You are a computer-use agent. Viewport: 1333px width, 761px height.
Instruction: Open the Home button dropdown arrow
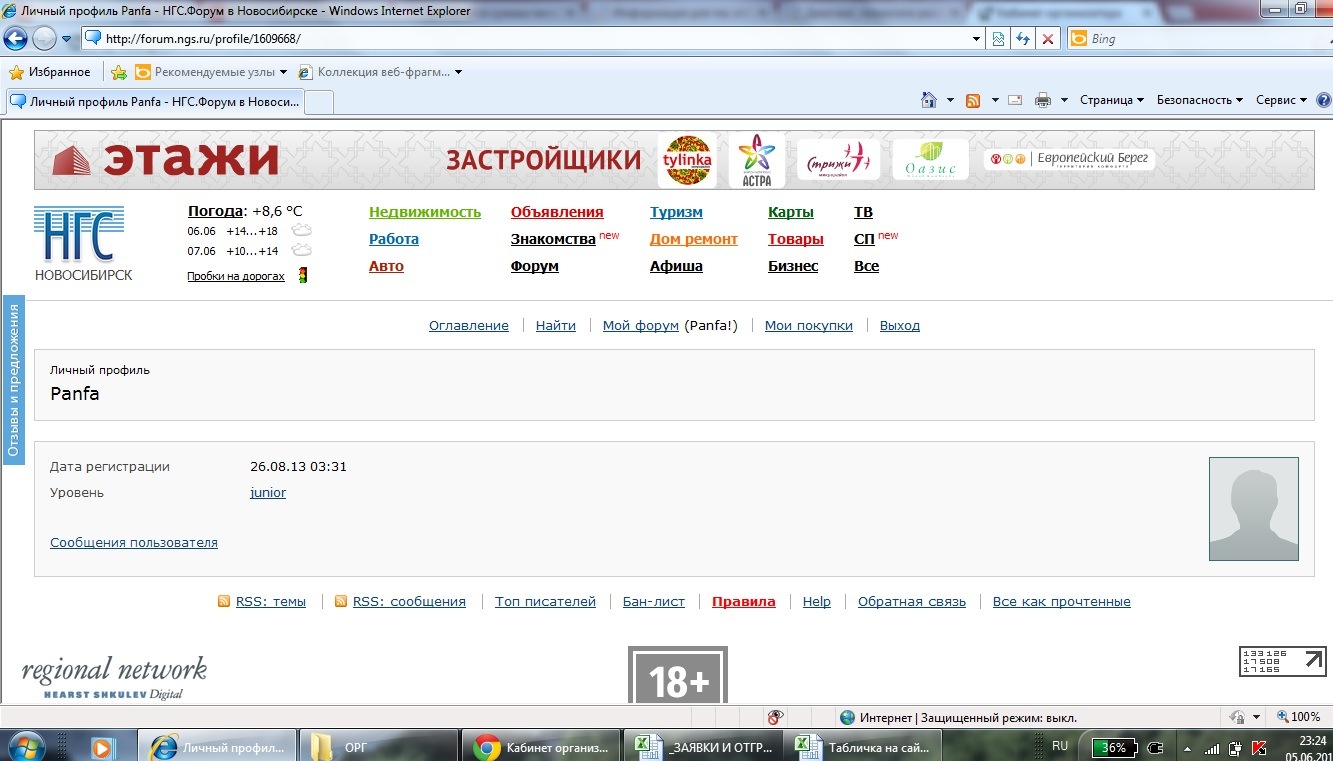[949, 100]
